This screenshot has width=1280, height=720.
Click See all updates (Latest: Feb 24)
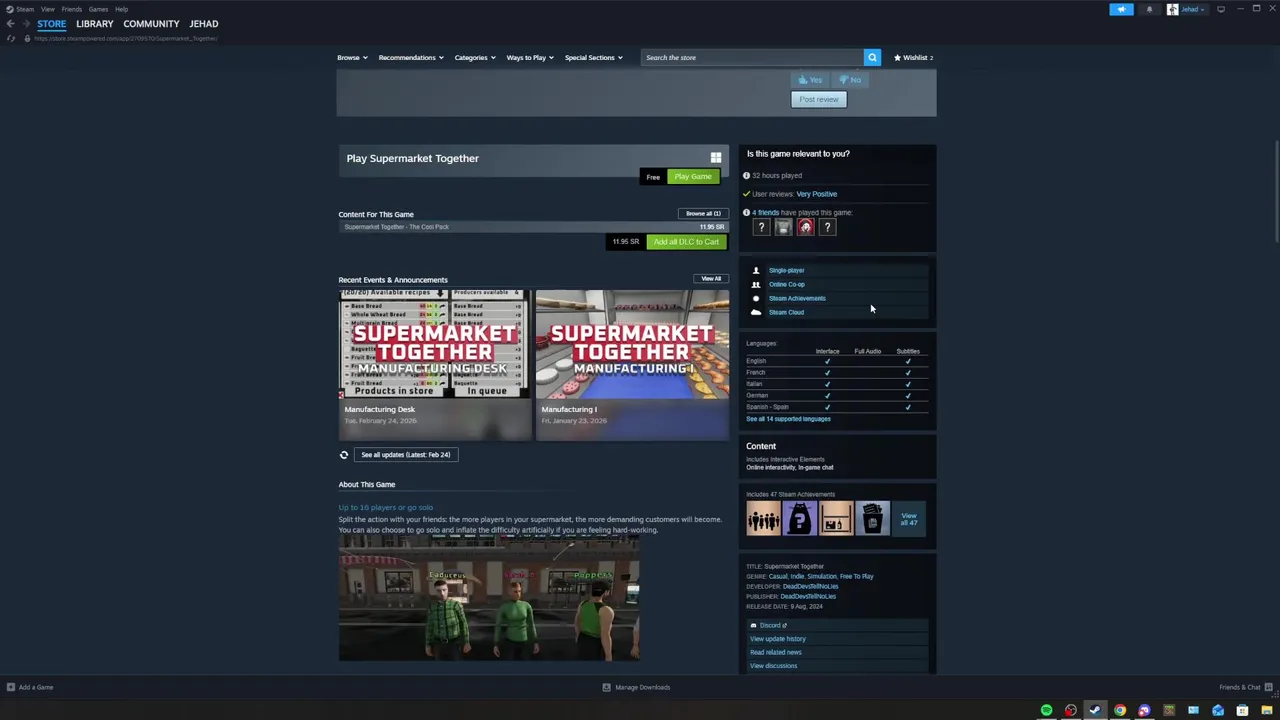[x=405, y=455]
